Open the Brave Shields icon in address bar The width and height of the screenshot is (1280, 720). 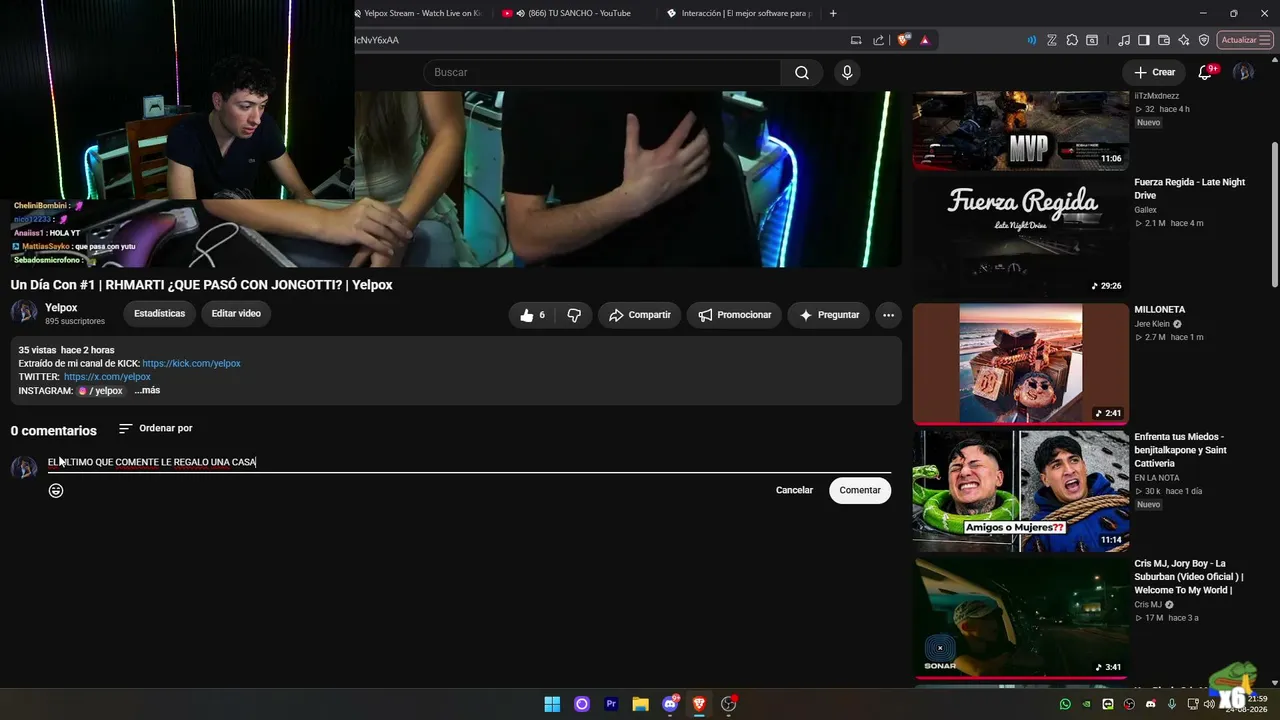point(904,40)
